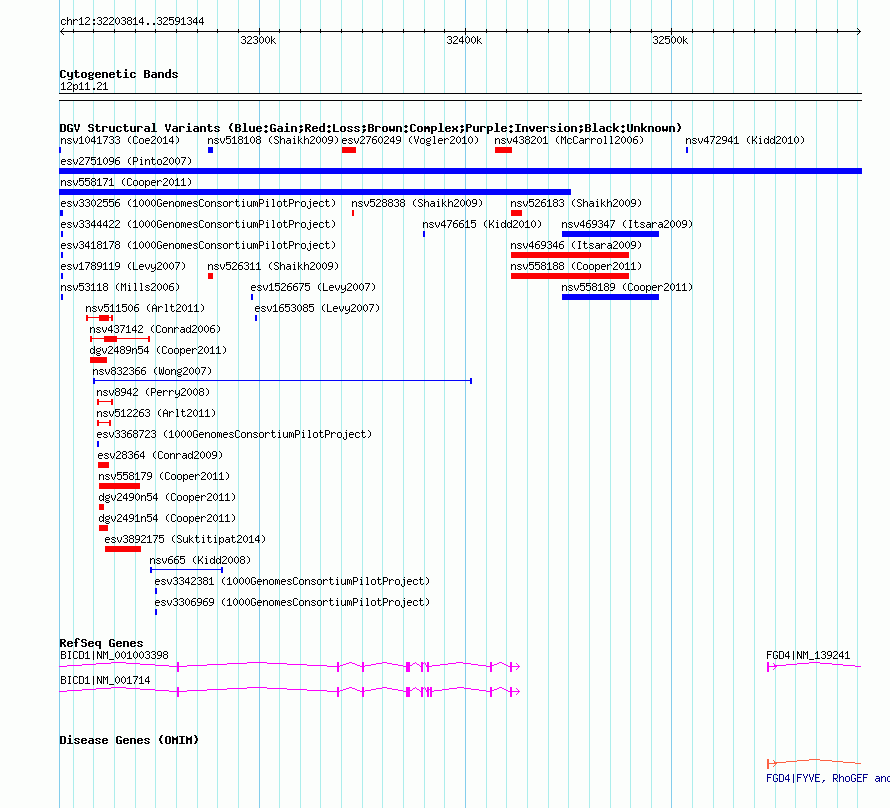Select esv3306969 1000Genomes label

tap(292, 602)
